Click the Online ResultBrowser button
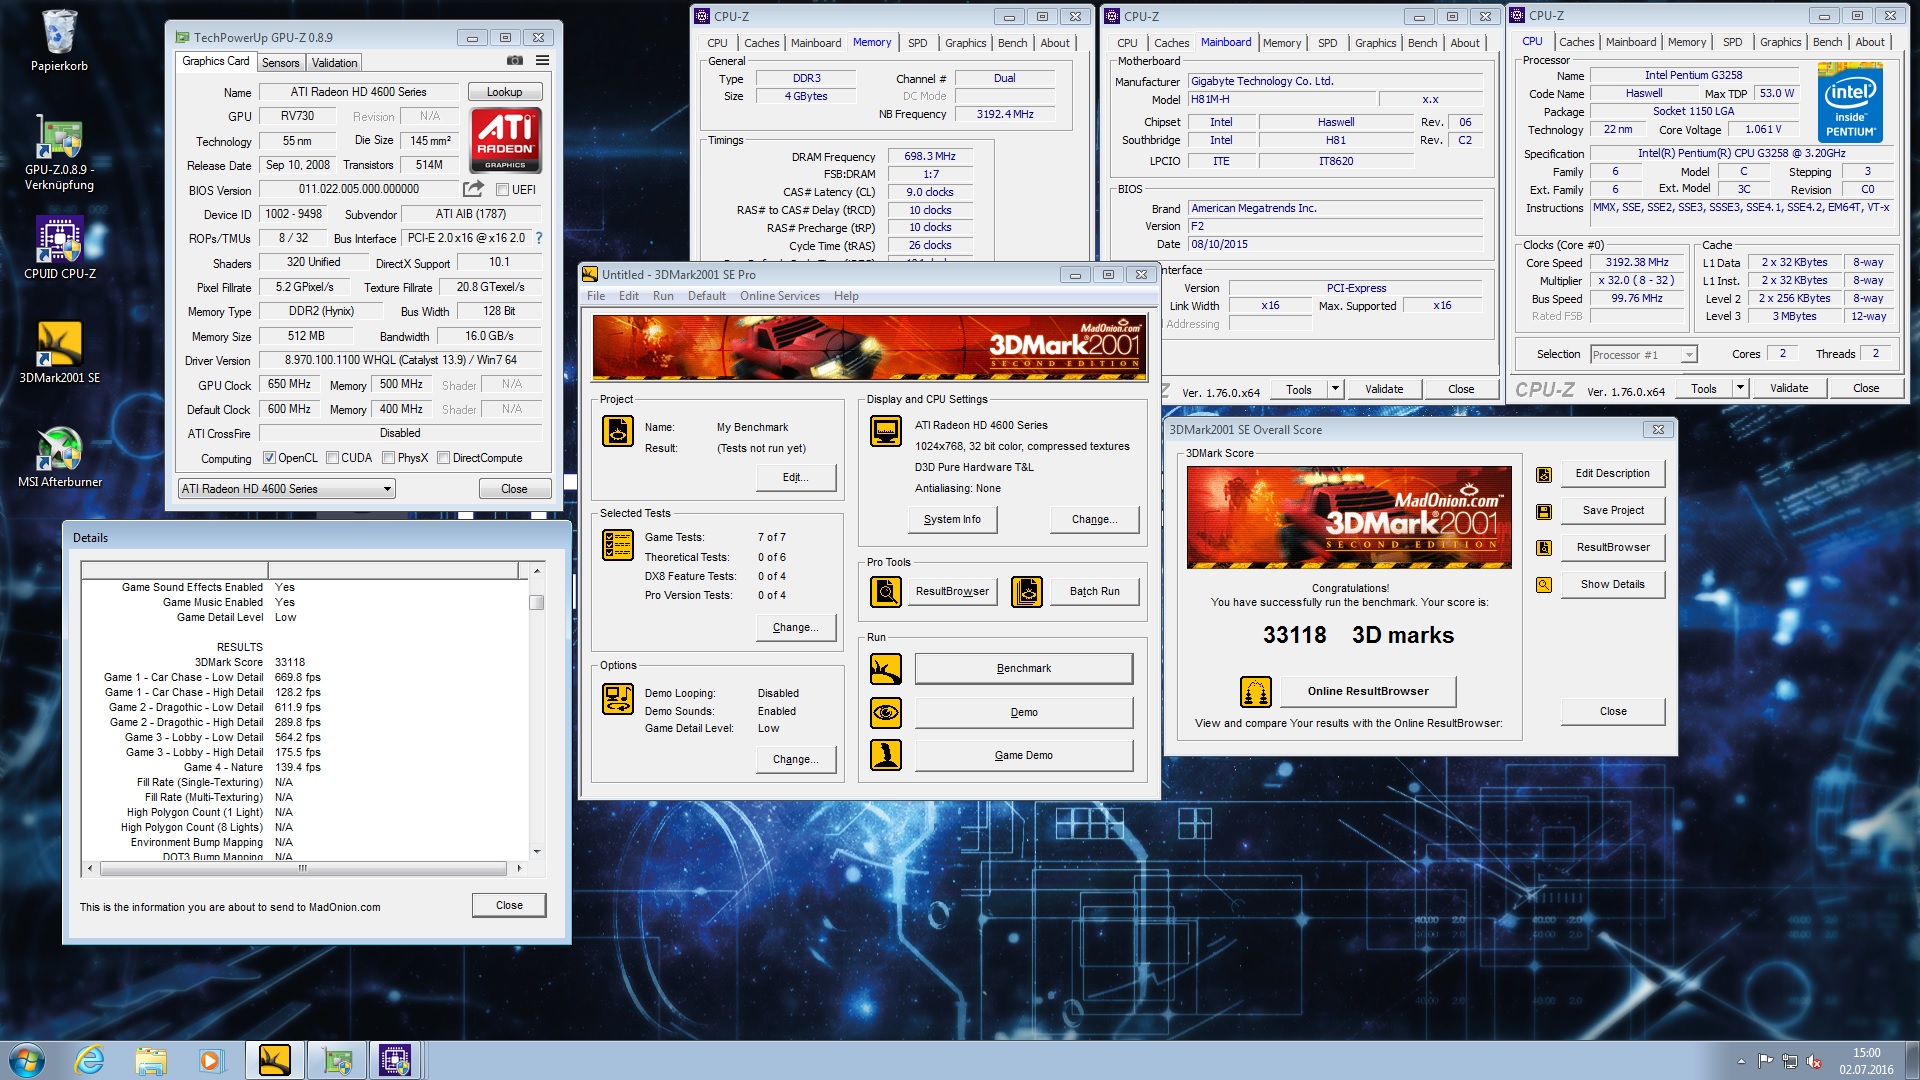The width and height of the screenshot is (1920, 1080). coord(1367,691)
